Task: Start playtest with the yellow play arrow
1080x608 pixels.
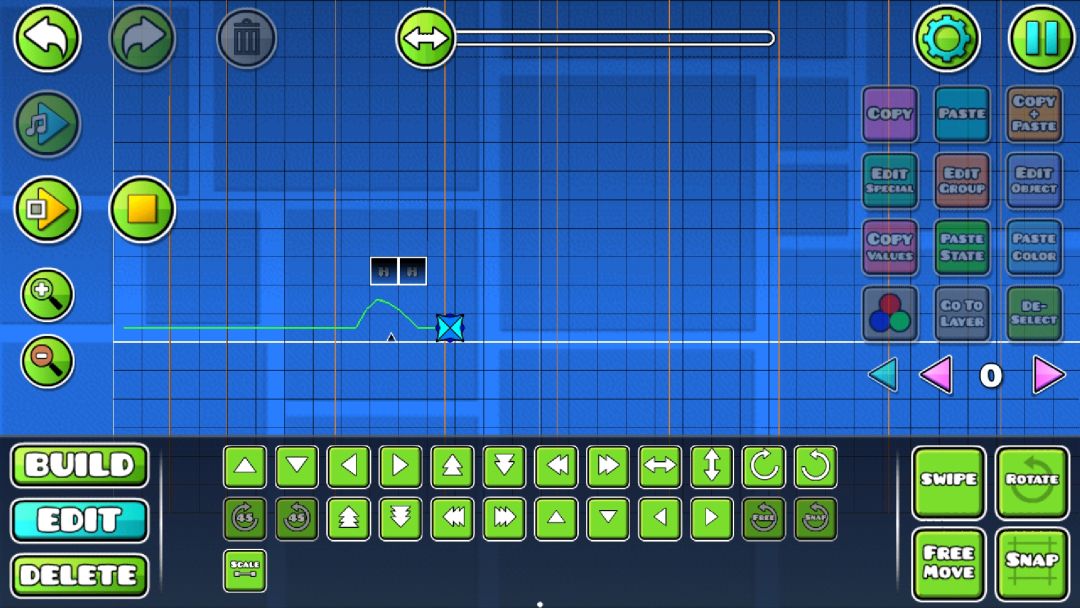Action: tap(47, 209)
